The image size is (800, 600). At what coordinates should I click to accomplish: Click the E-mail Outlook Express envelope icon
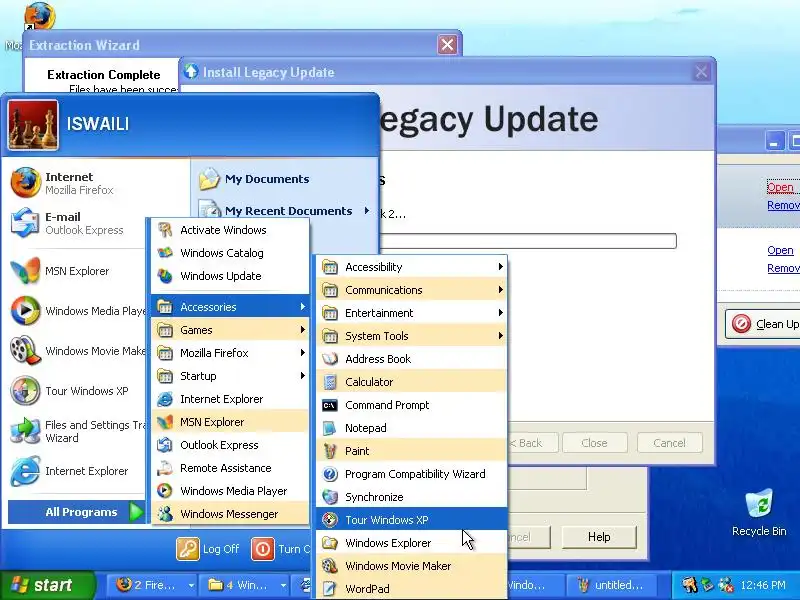pos(26,222)
